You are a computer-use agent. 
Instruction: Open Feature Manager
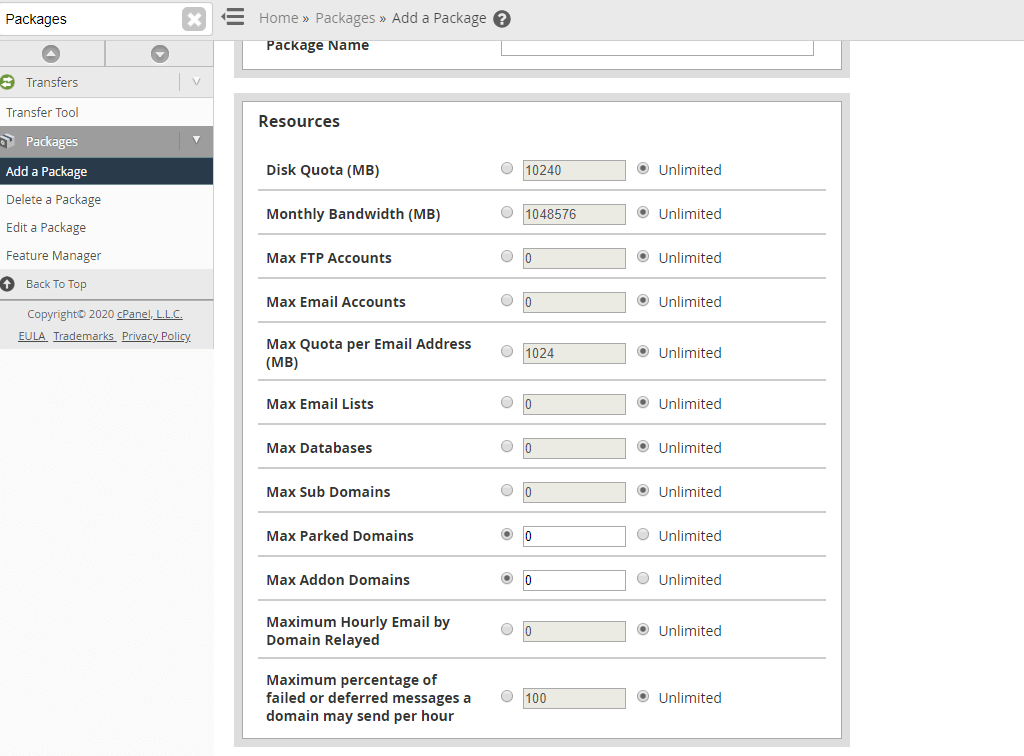pyautogui.click(x=54, y=255)
